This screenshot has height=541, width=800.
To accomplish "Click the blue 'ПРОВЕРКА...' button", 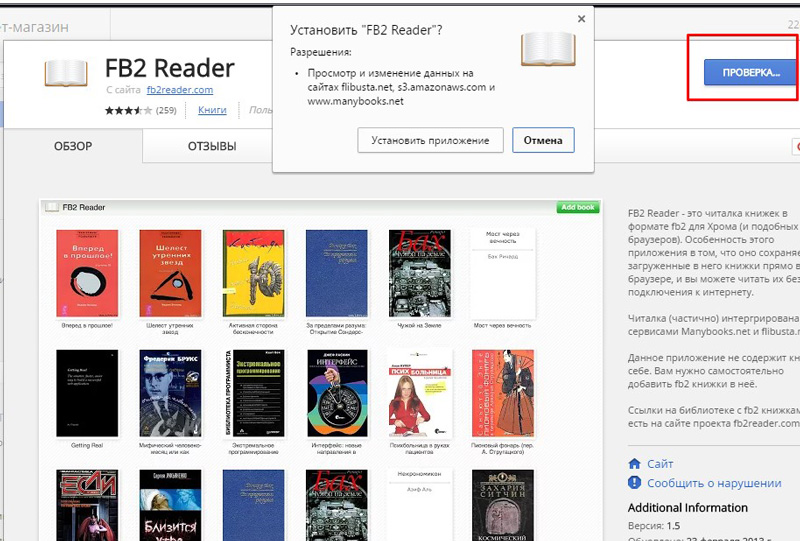I will 750,72.
